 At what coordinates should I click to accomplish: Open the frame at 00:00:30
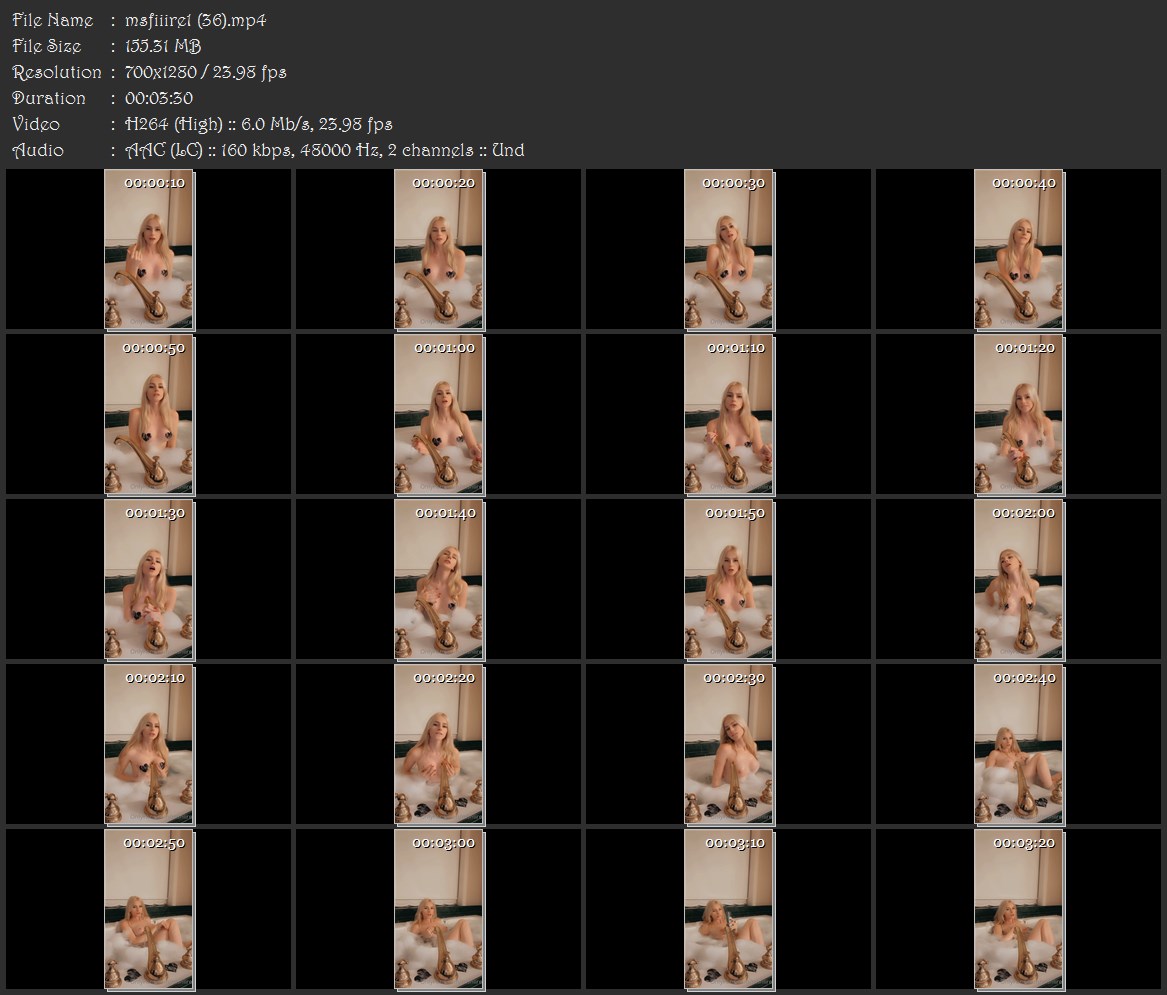729,249
